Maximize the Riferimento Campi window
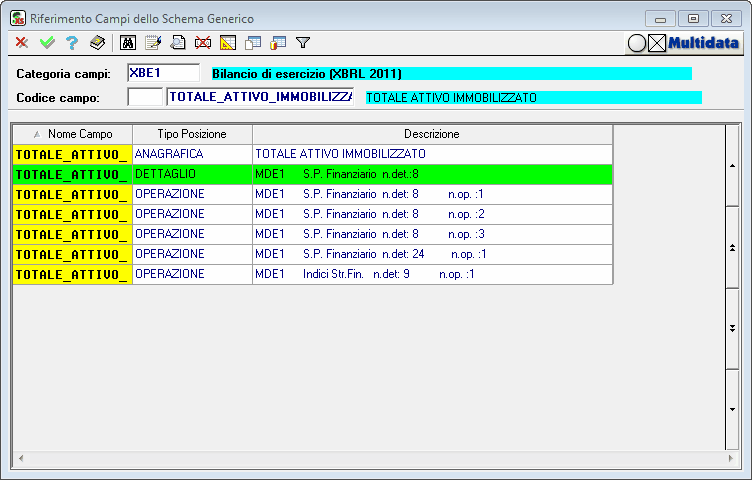Screen dimensions: 752x480 (693, 19)
